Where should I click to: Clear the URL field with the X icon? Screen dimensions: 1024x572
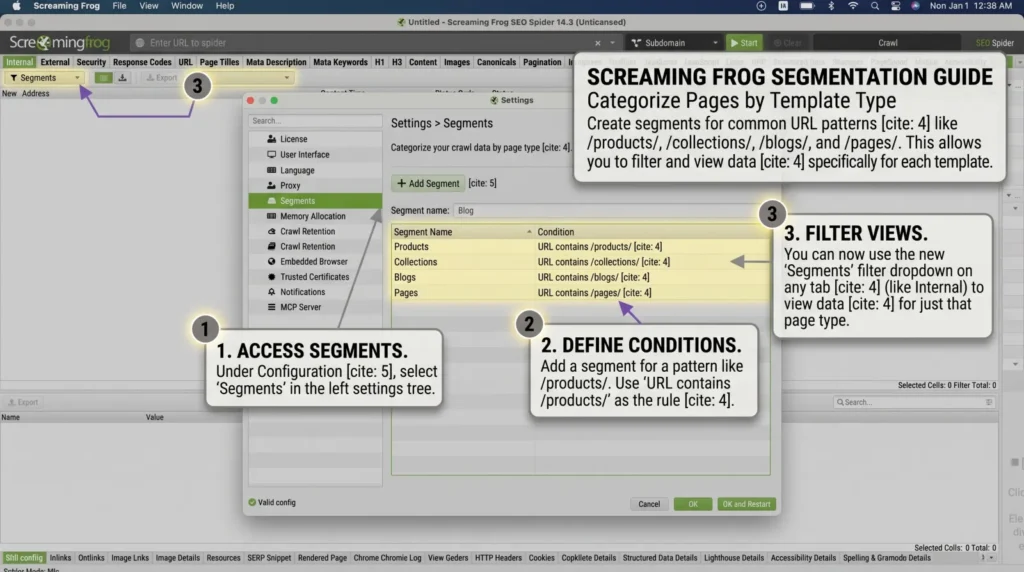[597, 42]
